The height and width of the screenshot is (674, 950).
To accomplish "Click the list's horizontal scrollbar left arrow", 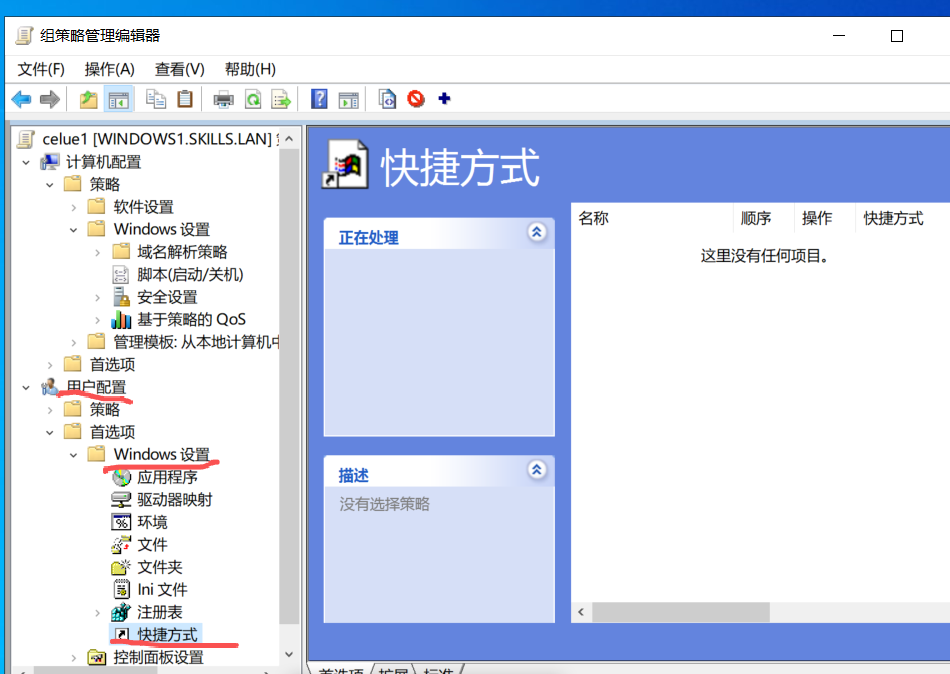I will pos(581,611).
